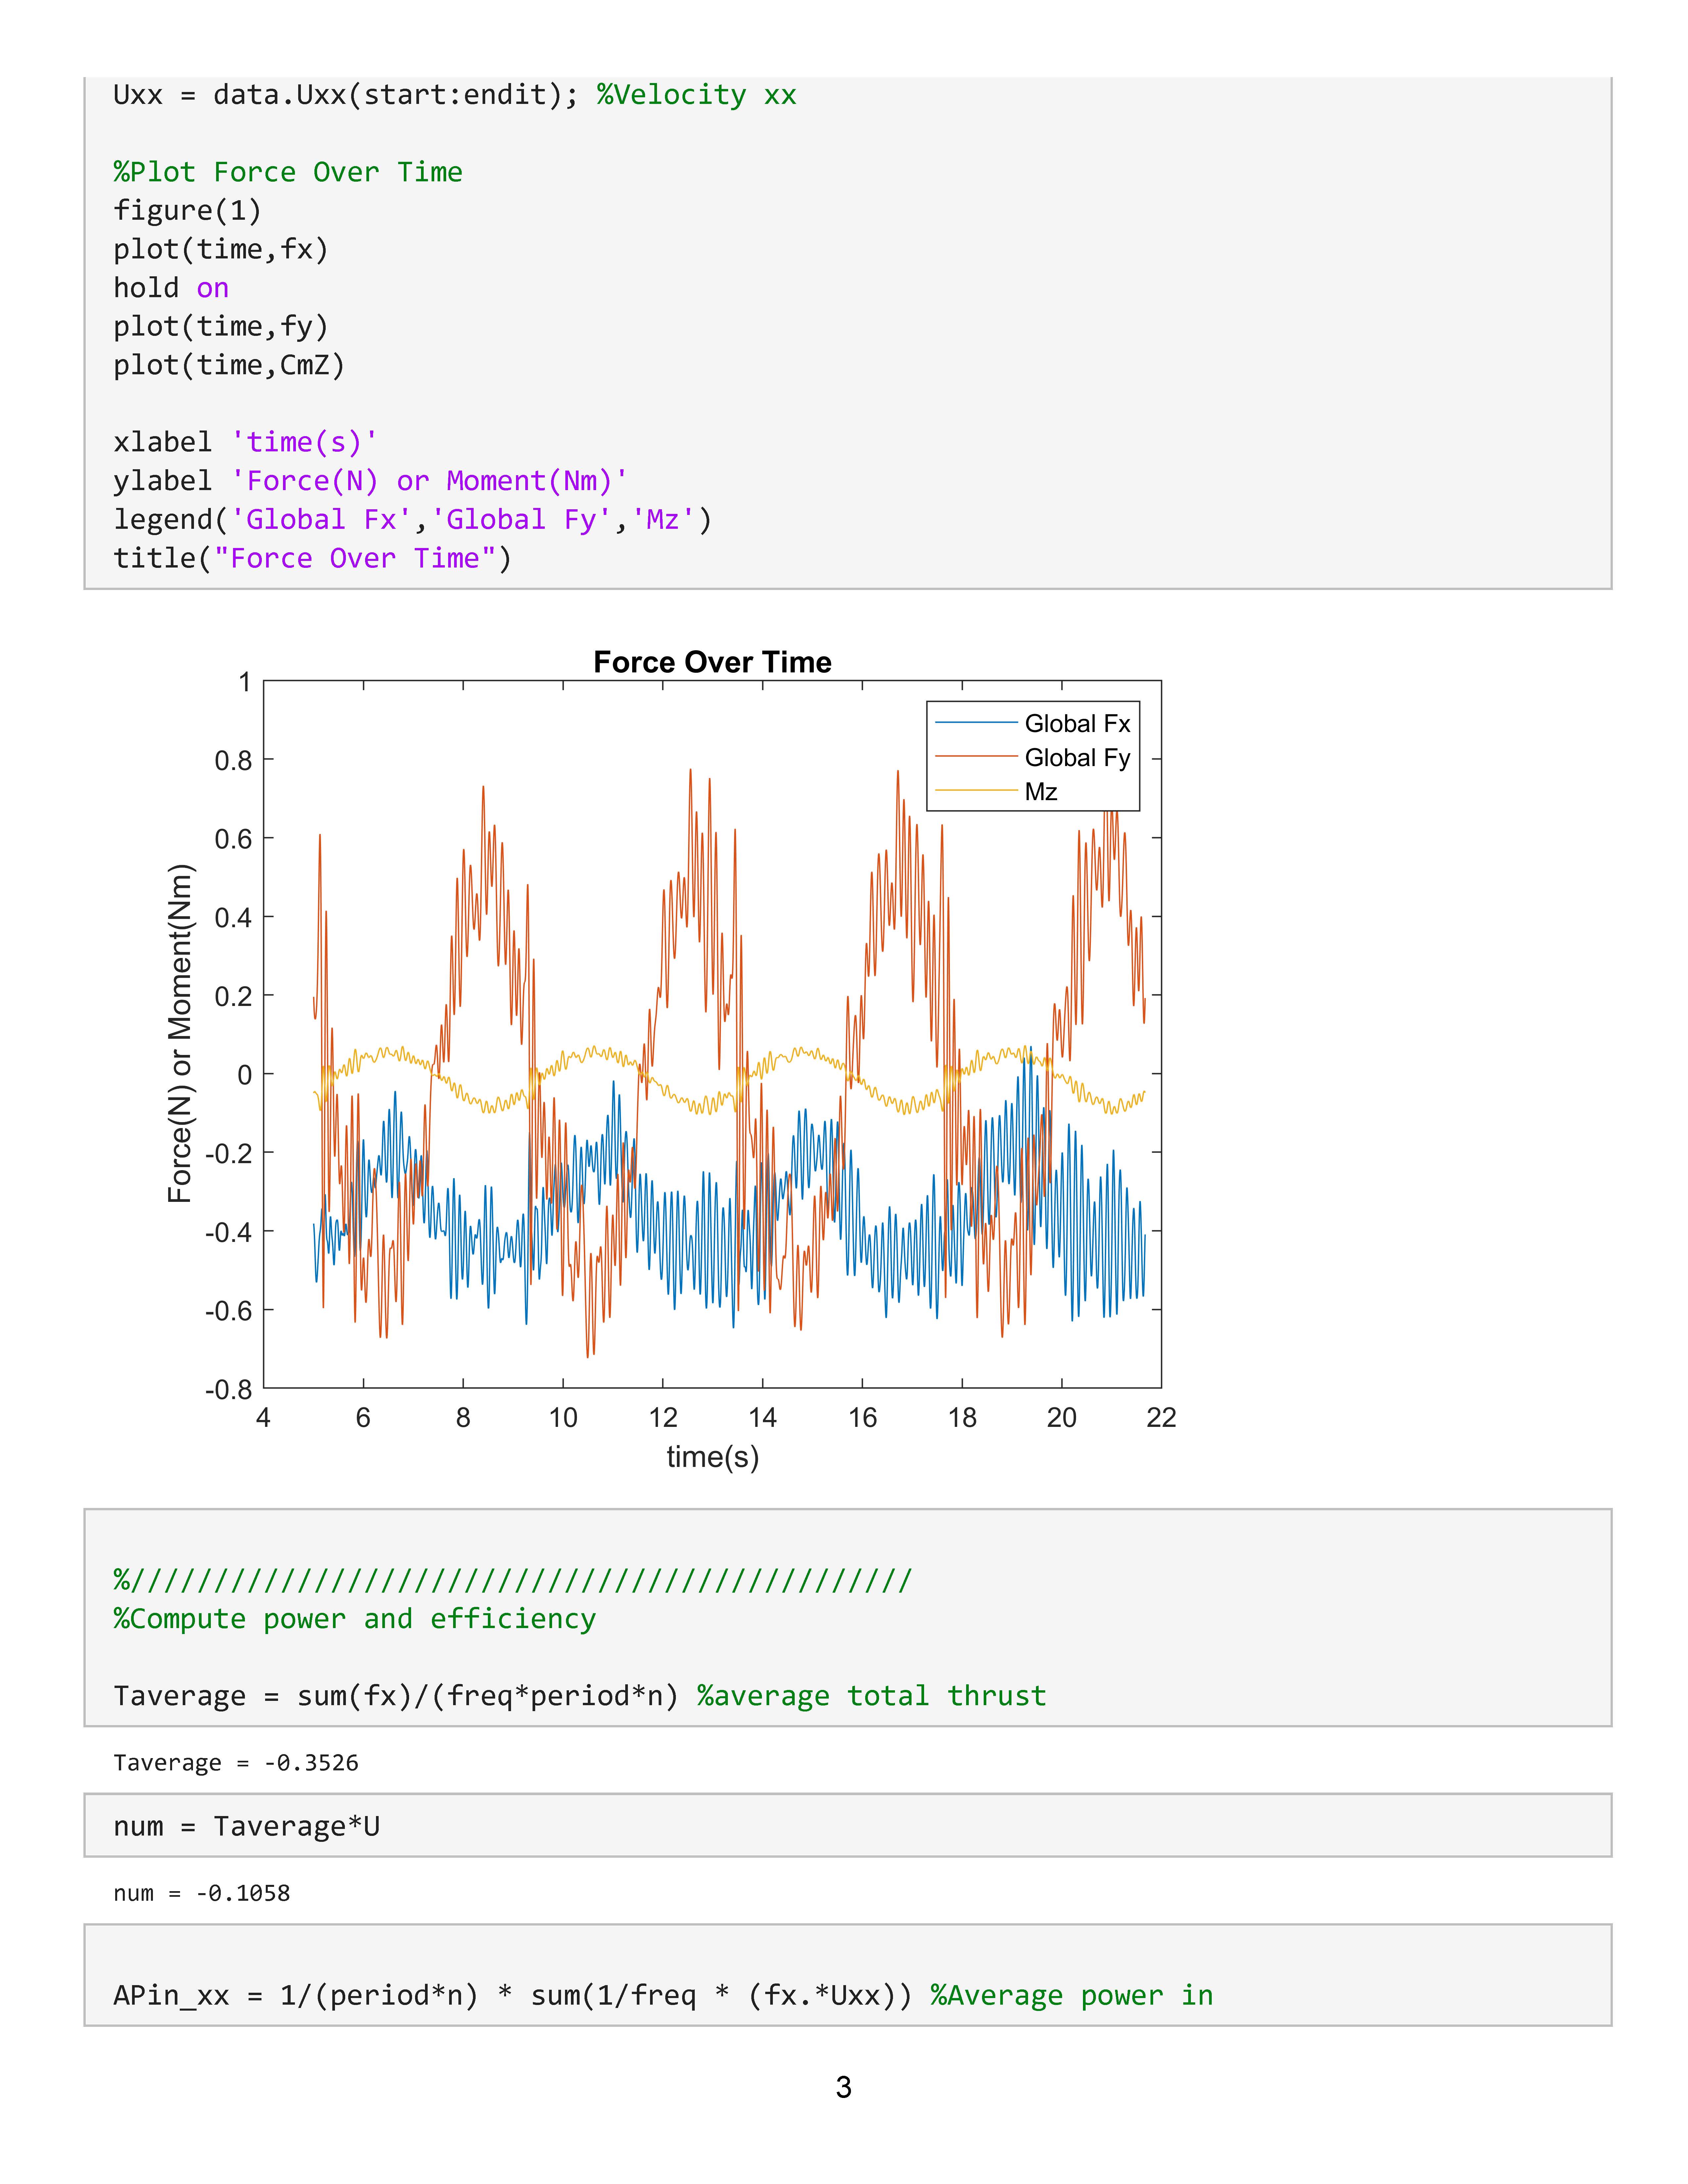Select the '-0.4' y-axis tick label

[229, 1232]
